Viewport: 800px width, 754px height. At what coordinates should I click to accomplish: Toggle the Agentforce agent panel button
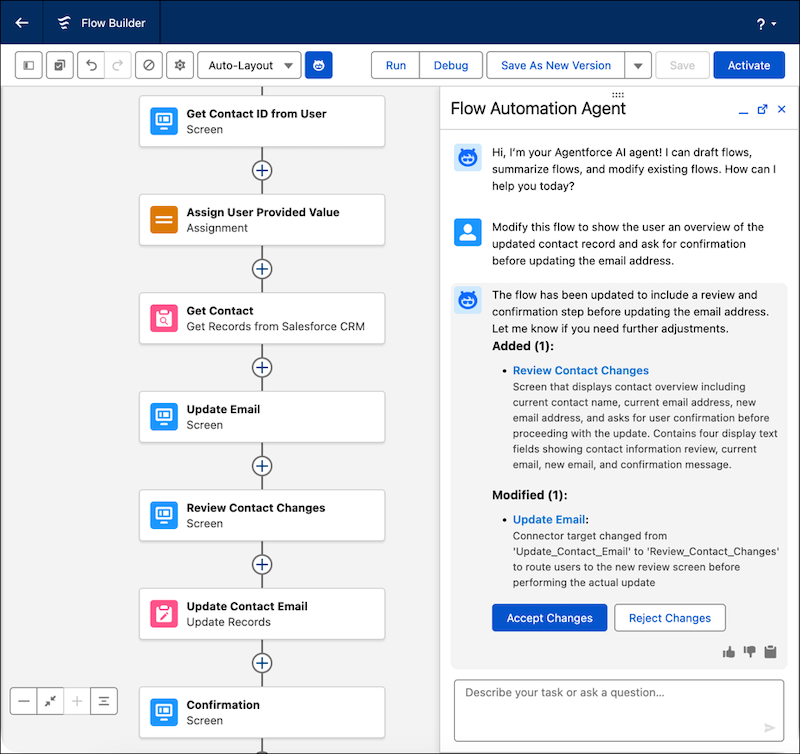pos(319,65)
